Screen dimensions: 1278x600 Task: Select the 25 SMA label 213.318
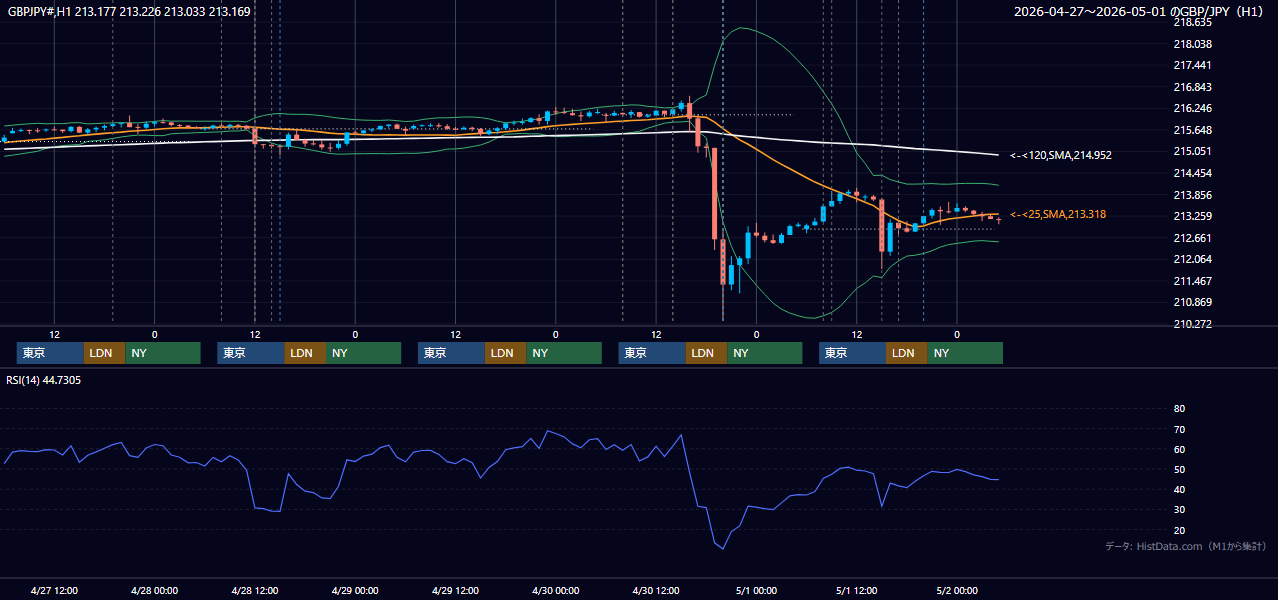(1058, 214)
